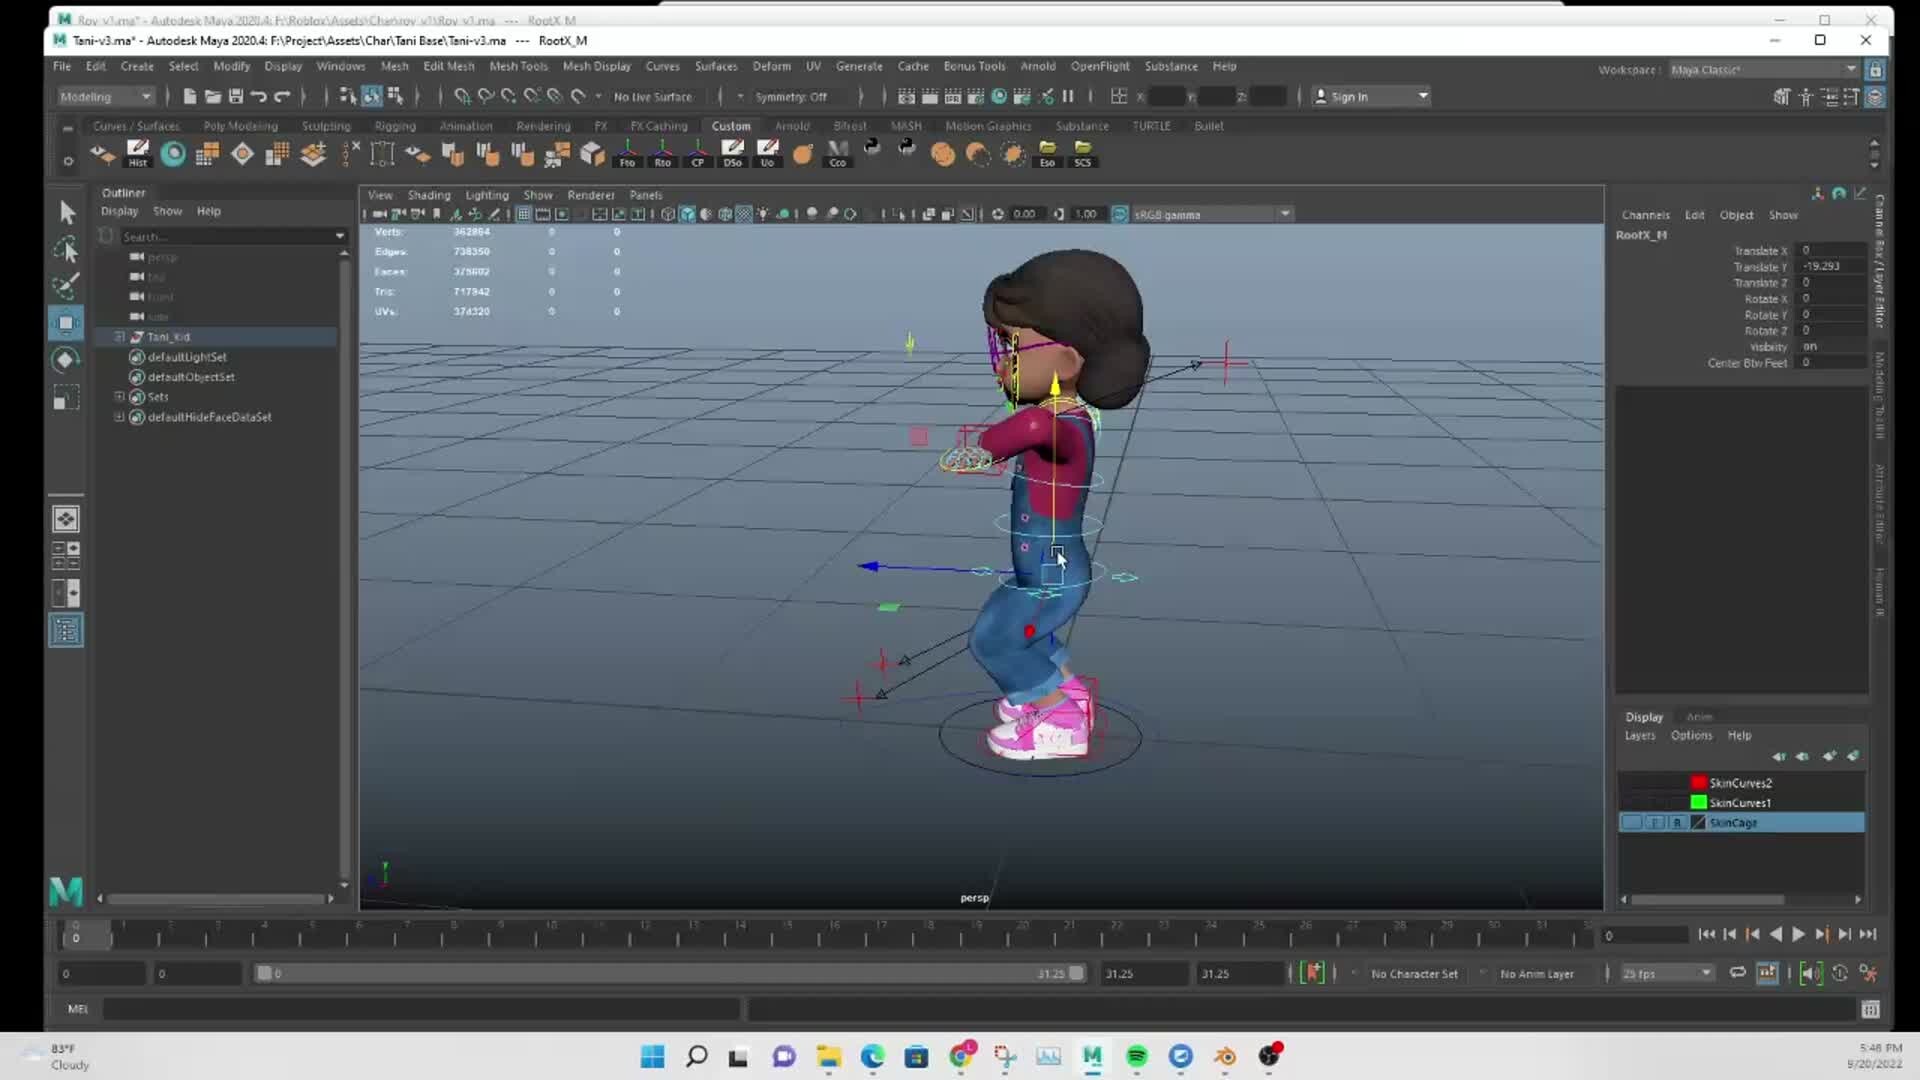Click the Render Settings icon in the status line

(976, 96)
